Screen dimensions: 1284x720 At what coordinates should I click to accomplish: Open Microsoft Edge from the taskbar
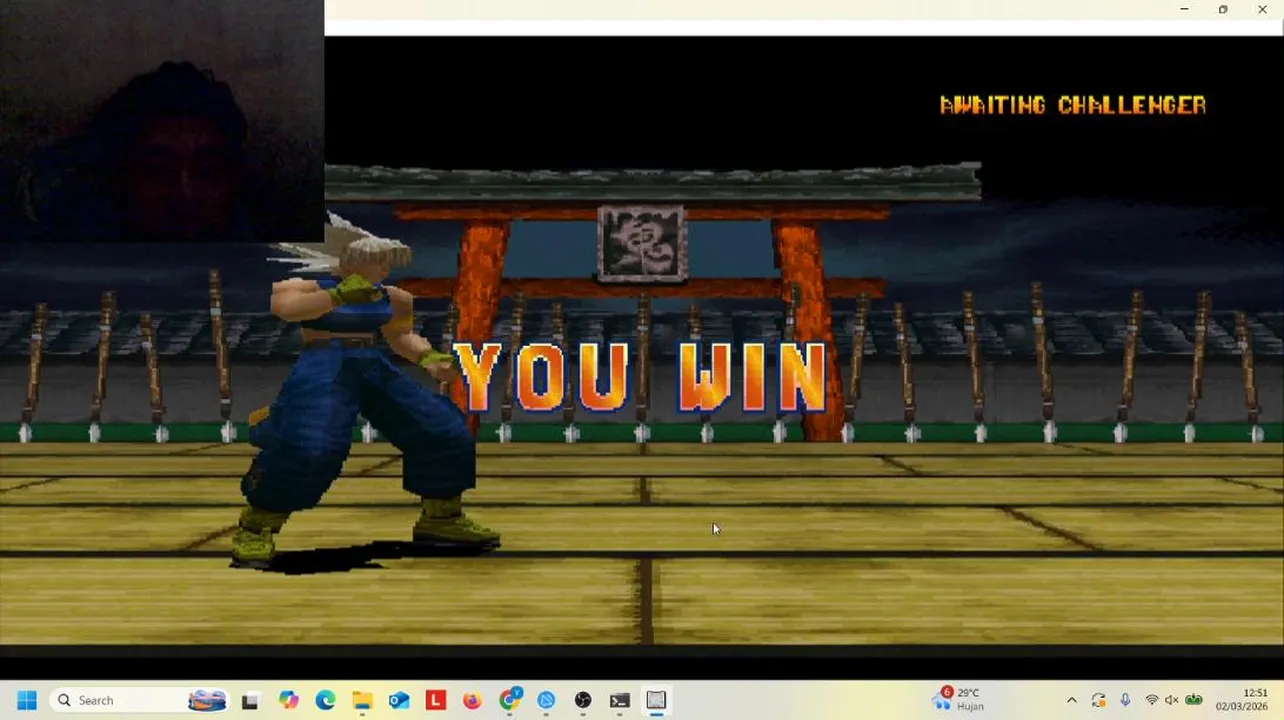325,701
